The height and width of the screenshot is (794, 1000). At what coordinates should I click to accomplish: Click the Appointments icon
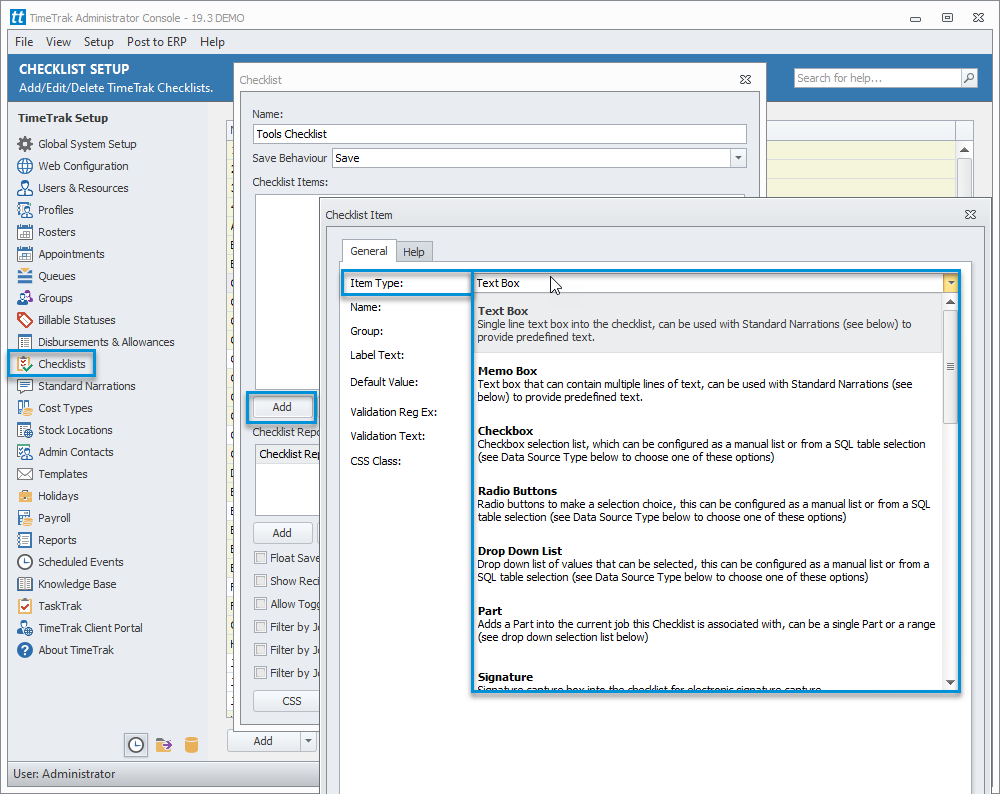pos(25,254)
